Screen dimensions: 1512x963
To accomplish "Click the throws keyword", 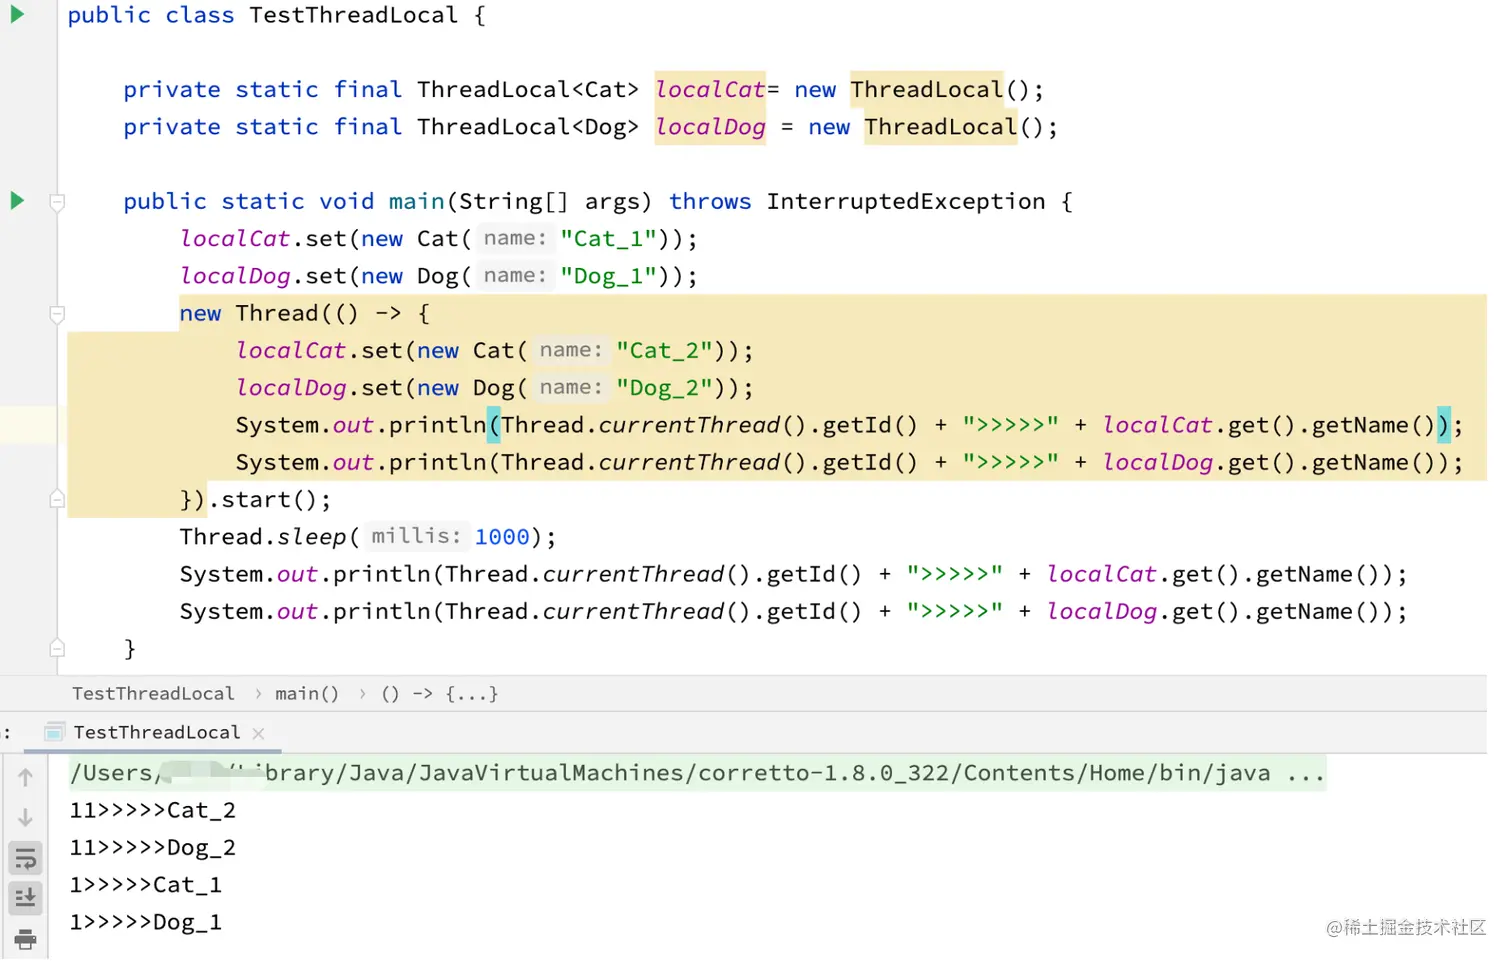I will pos(710,201).
